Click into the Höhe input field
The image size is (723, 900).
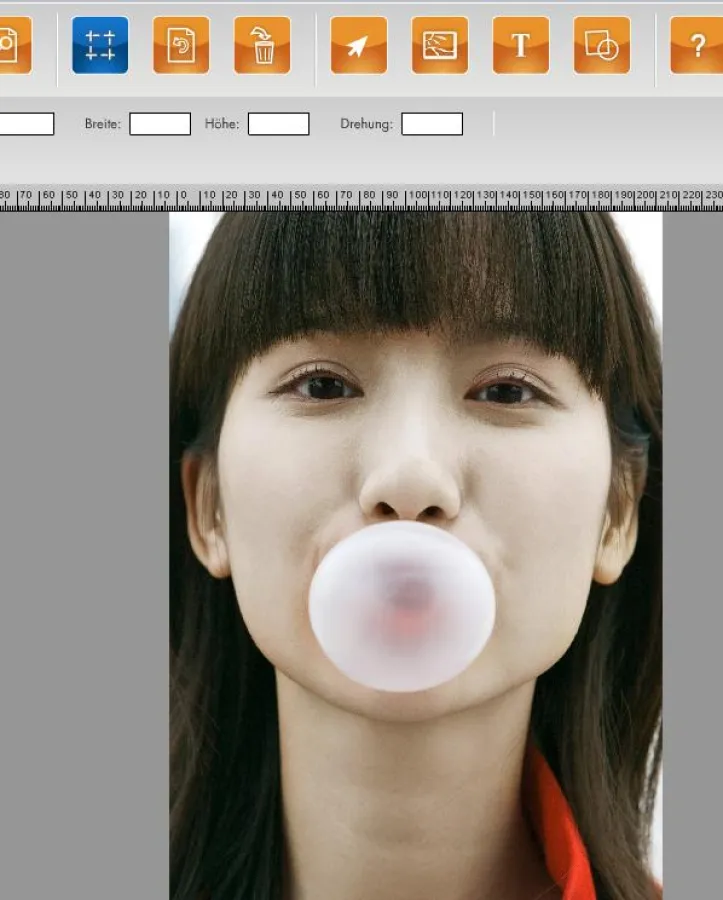pos(278,124)
